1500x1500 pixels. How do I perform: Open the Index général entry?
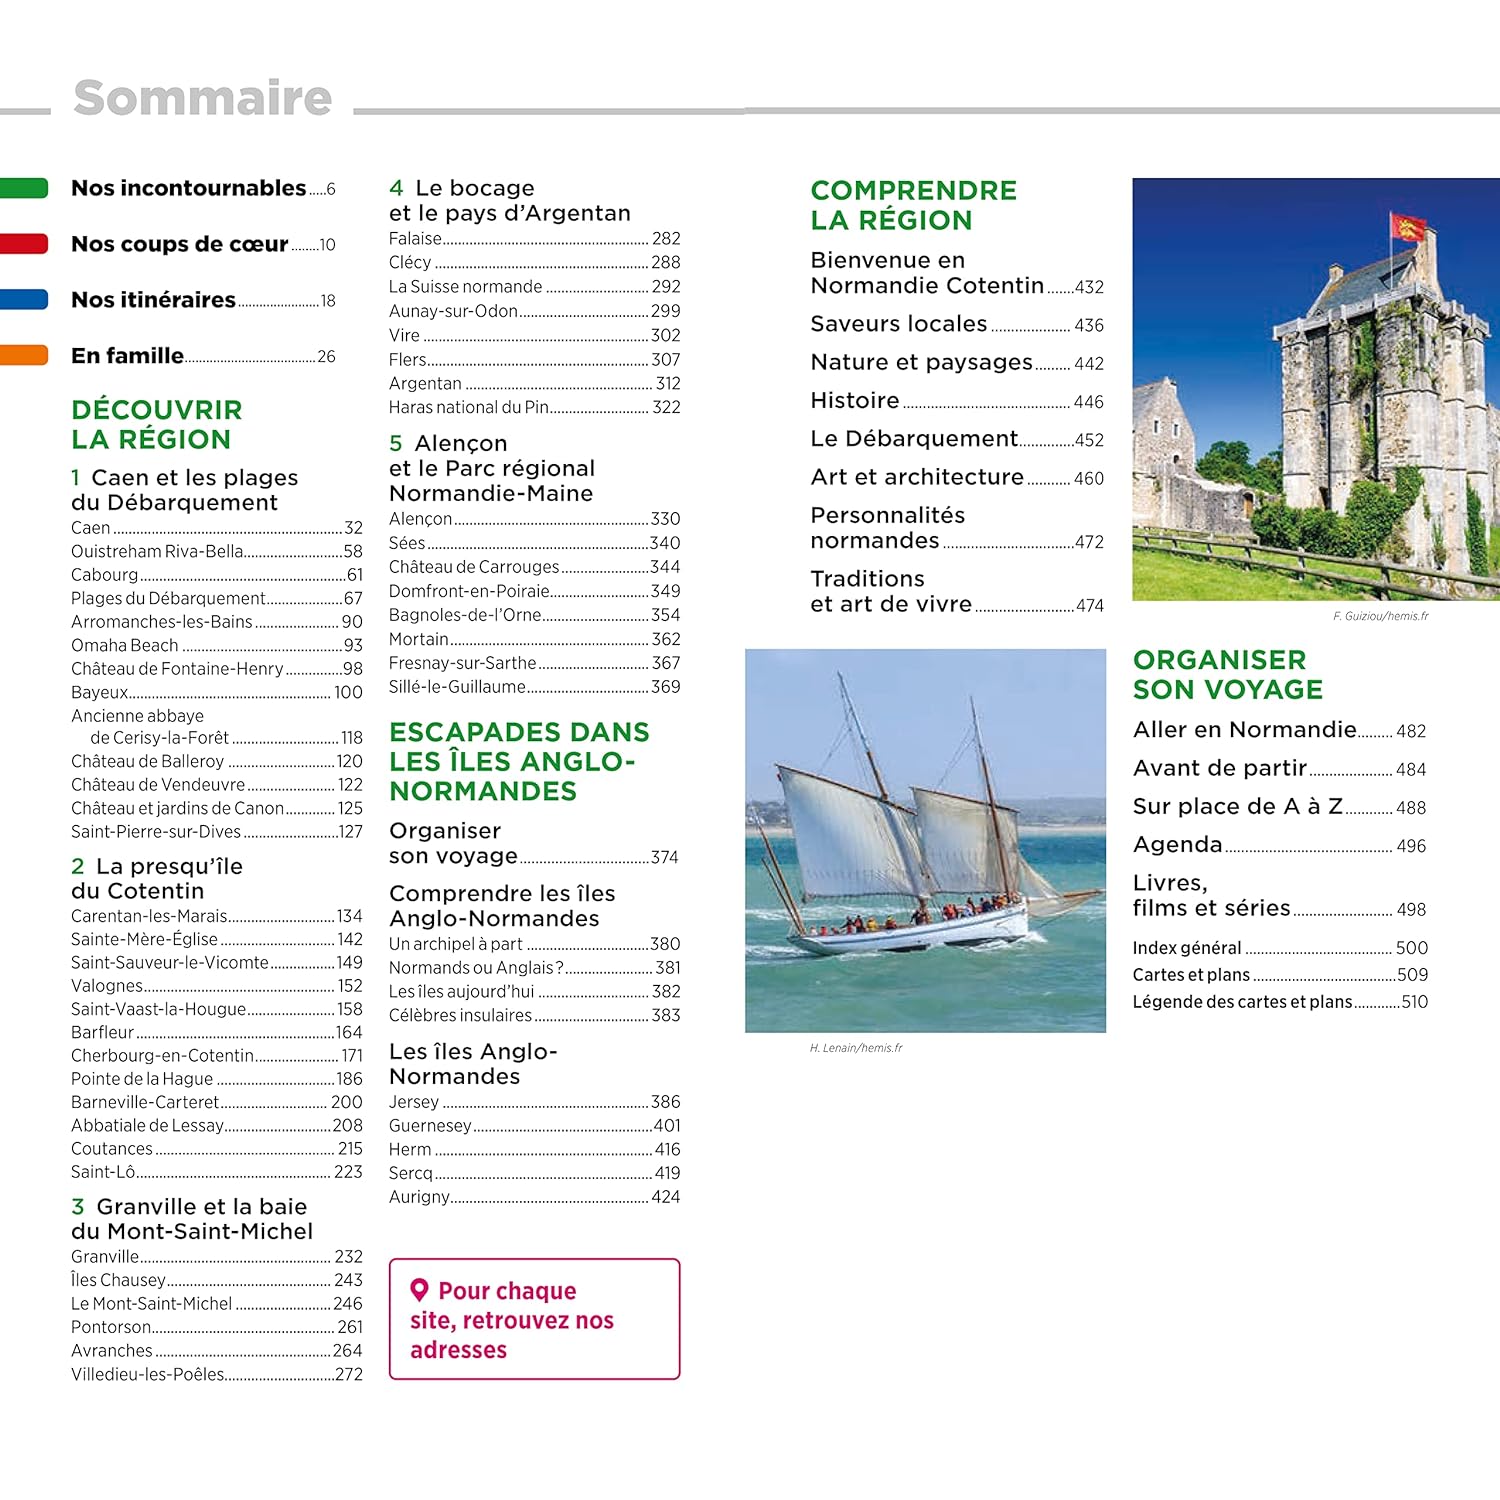click(1278, 947)
